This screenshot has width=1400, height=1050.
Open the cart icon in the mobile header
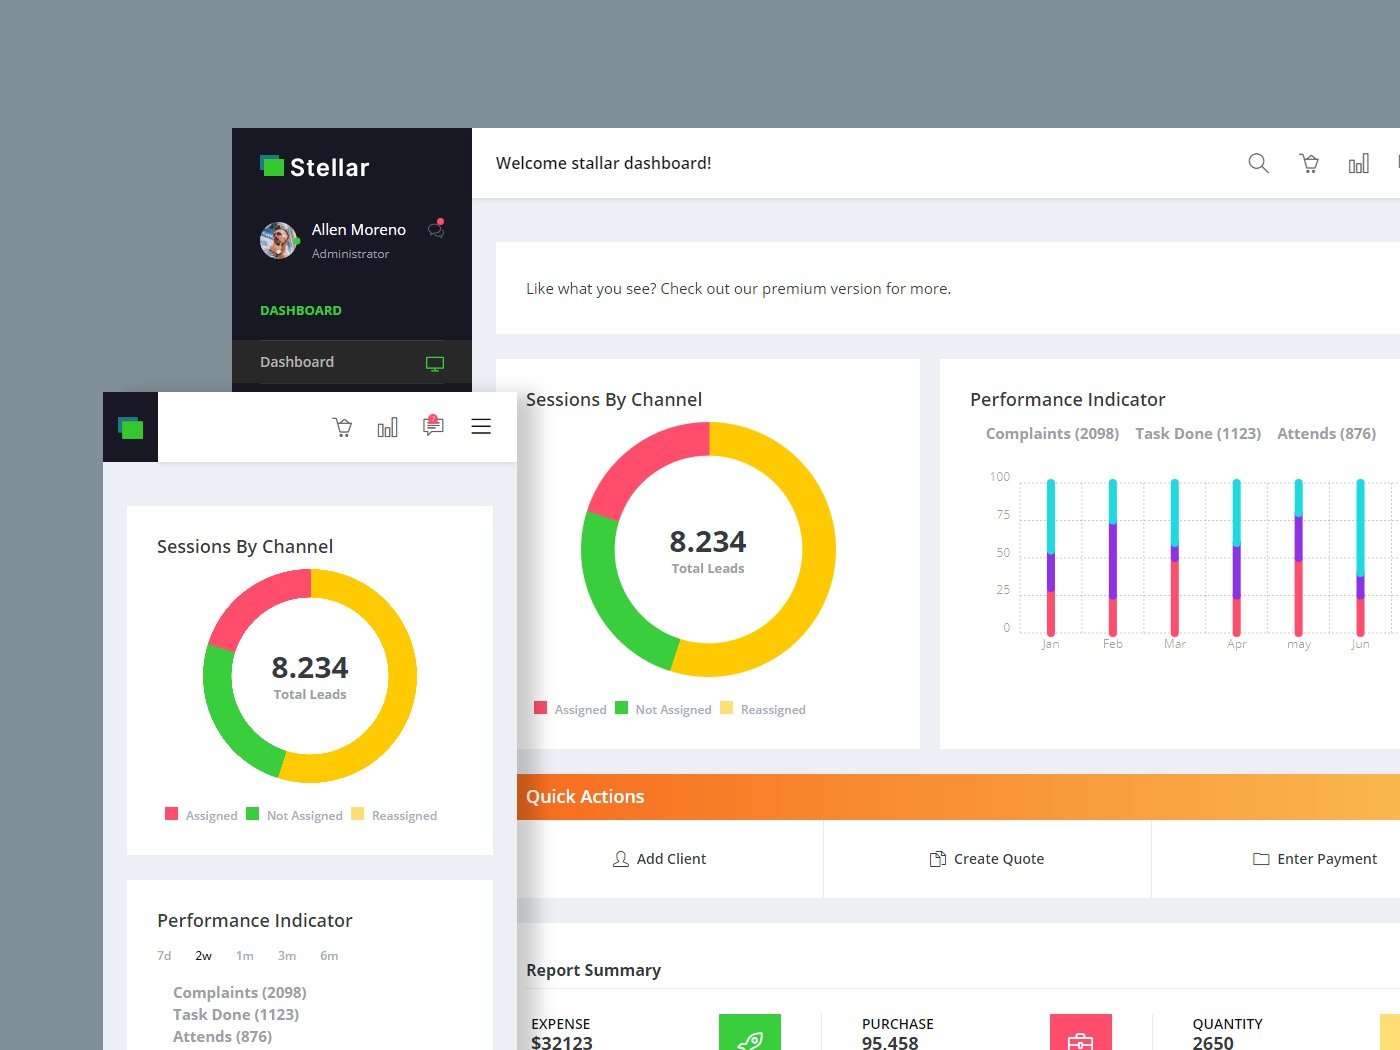(342, 427)
